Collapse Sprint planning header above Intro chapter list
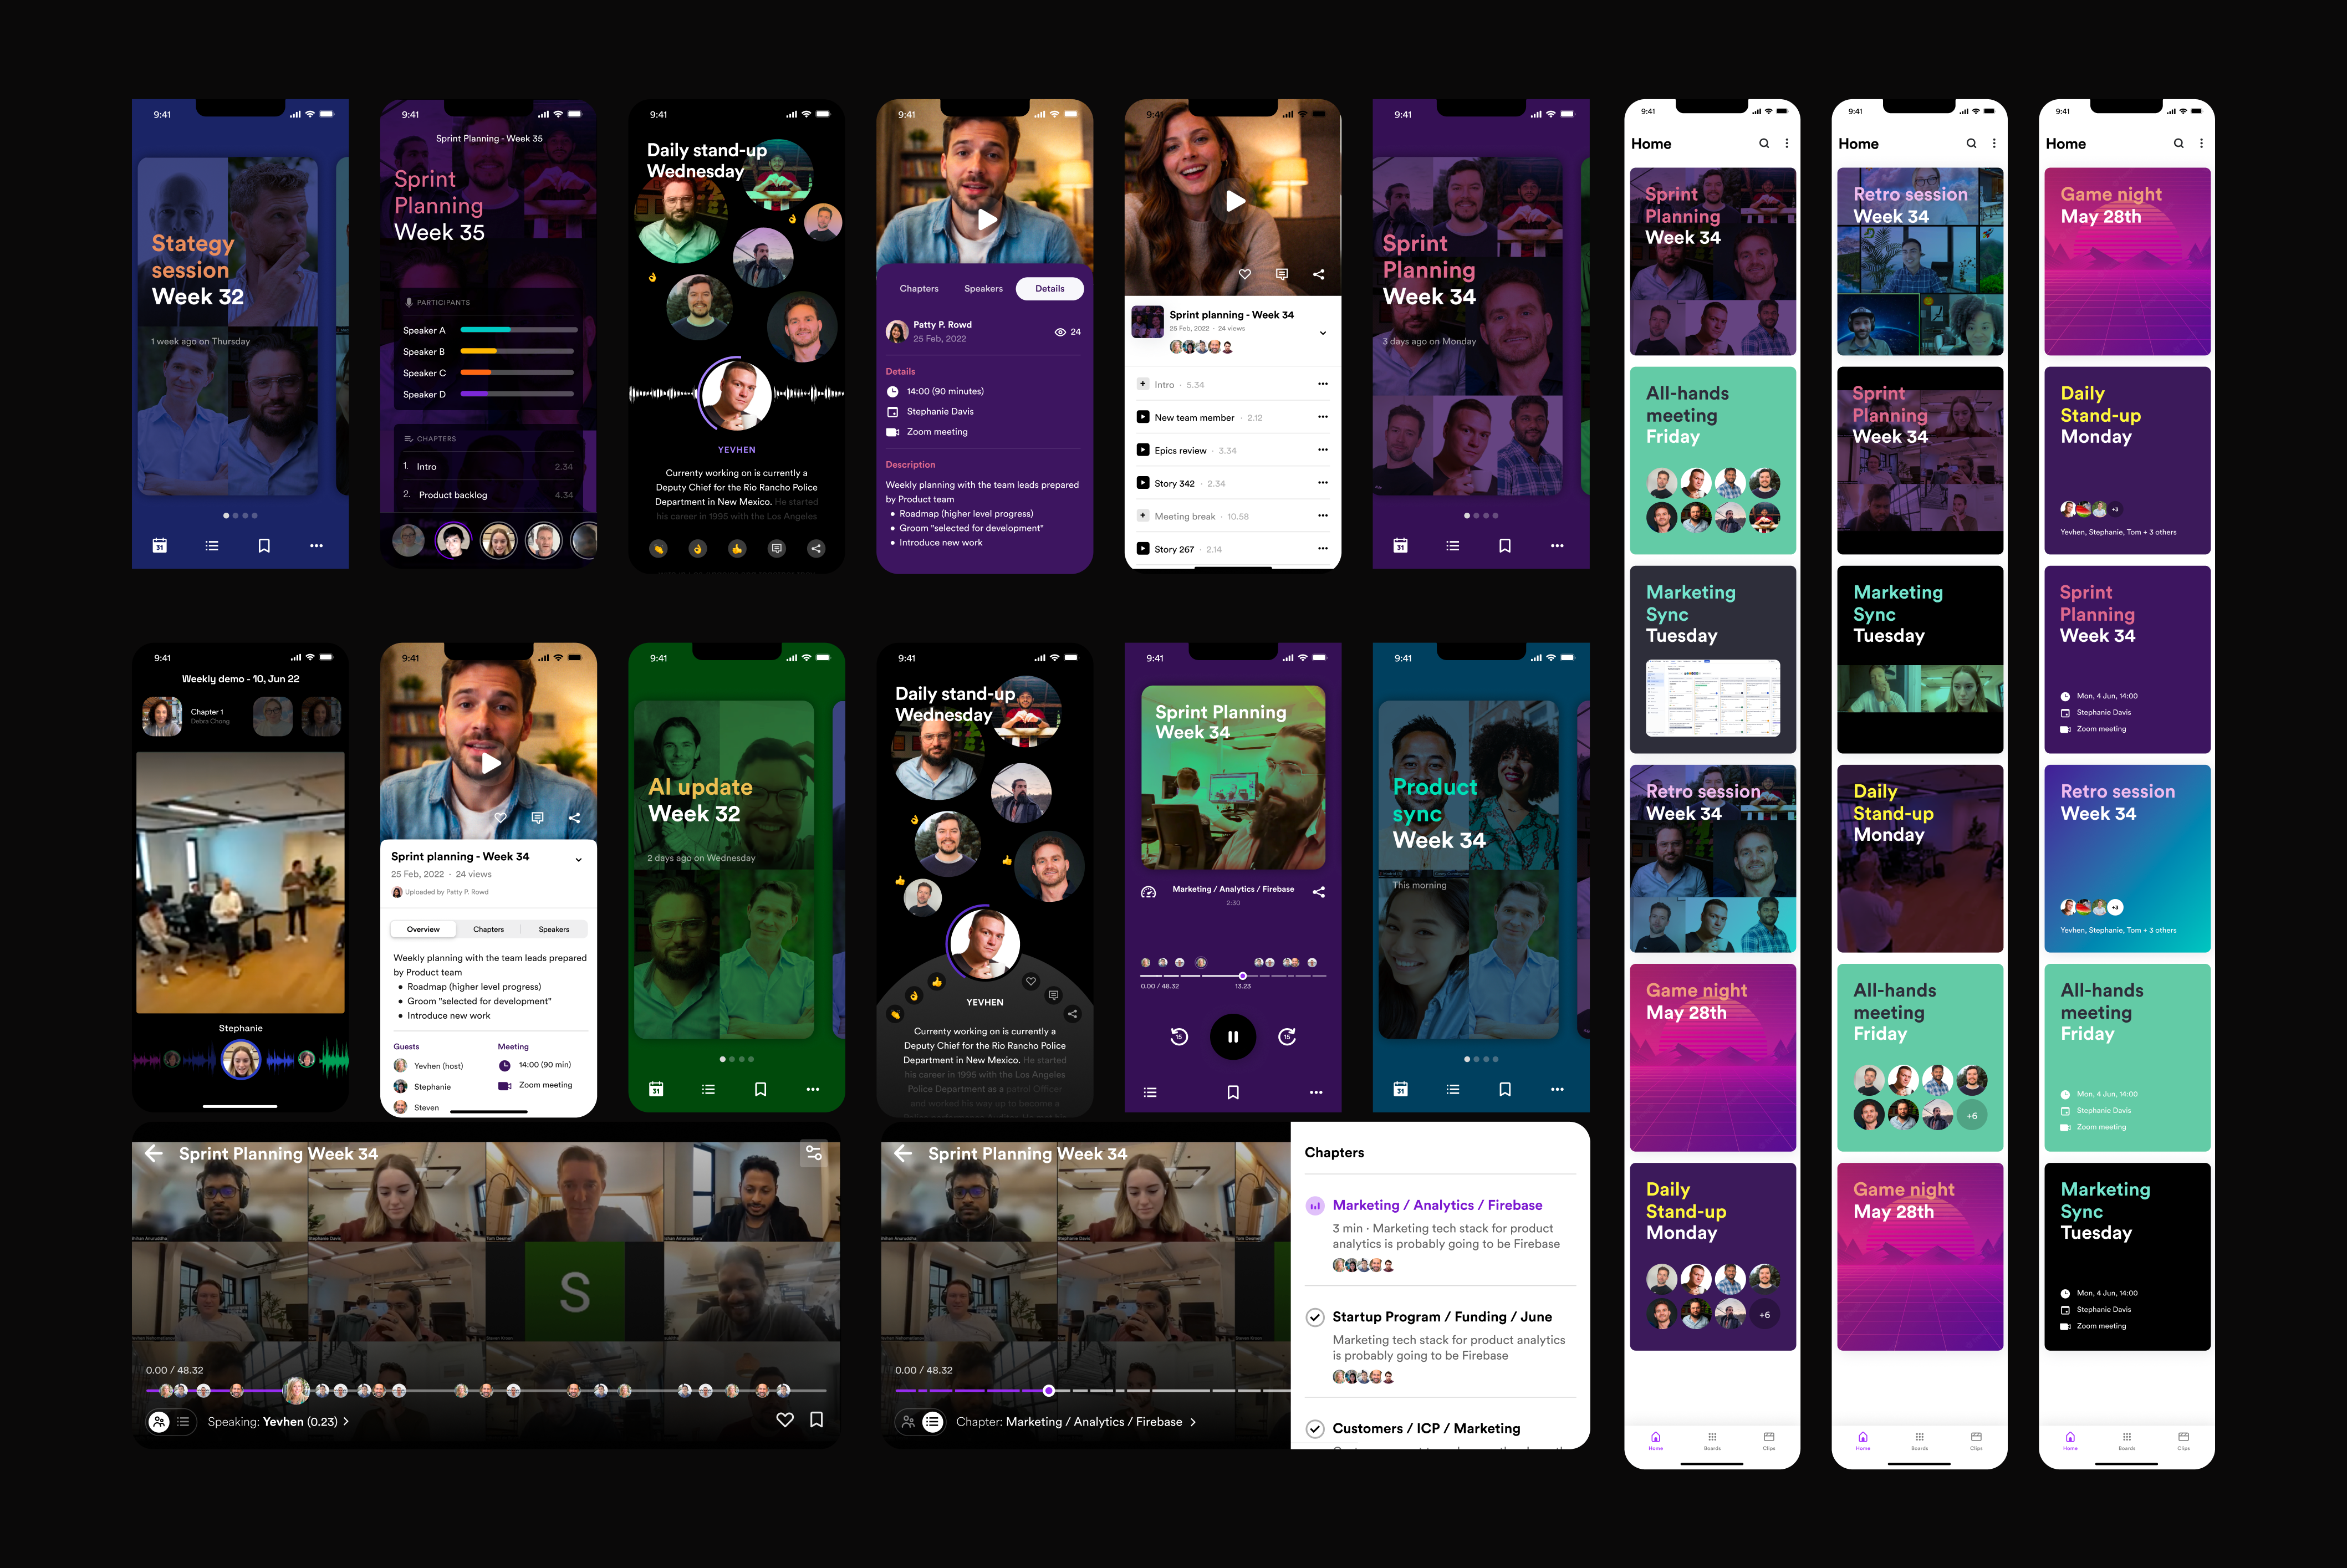Screen dimensions: 2347x1568 tap(1322, 333)
